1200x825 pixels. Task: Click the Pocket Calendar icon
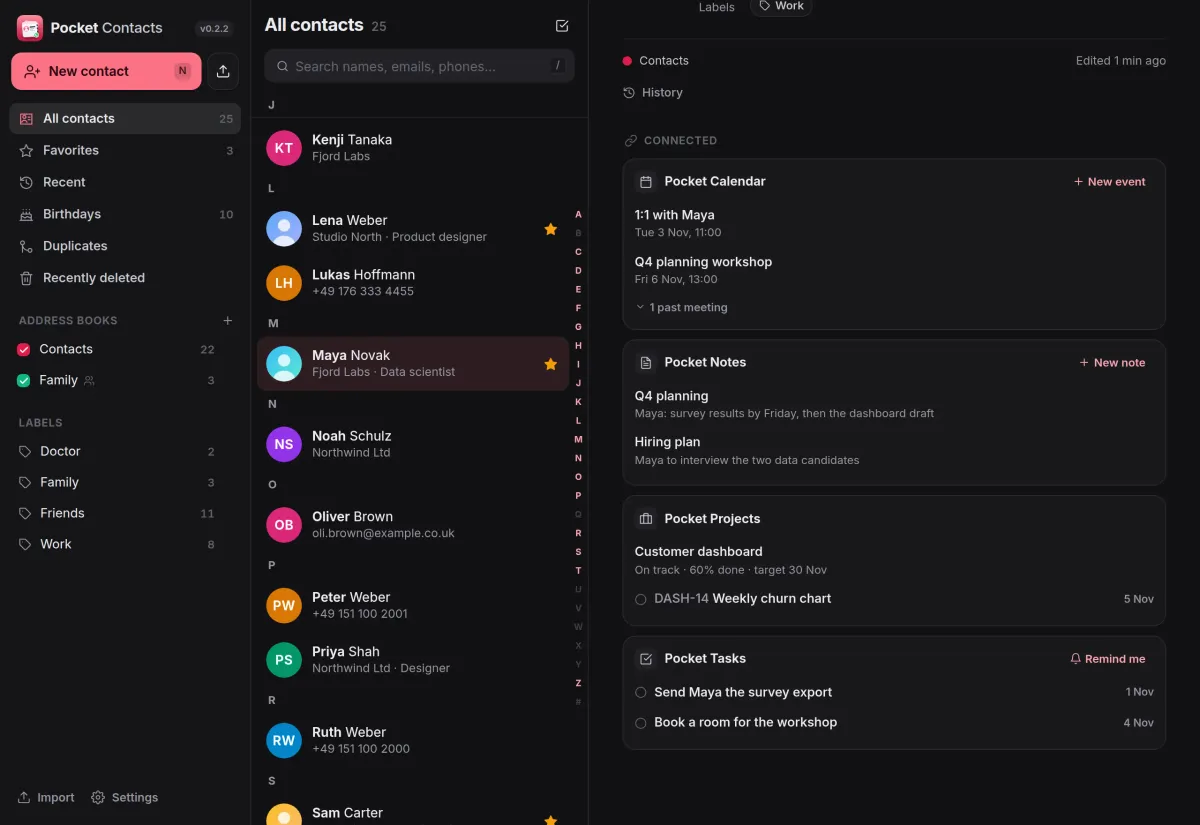[646, 182]
